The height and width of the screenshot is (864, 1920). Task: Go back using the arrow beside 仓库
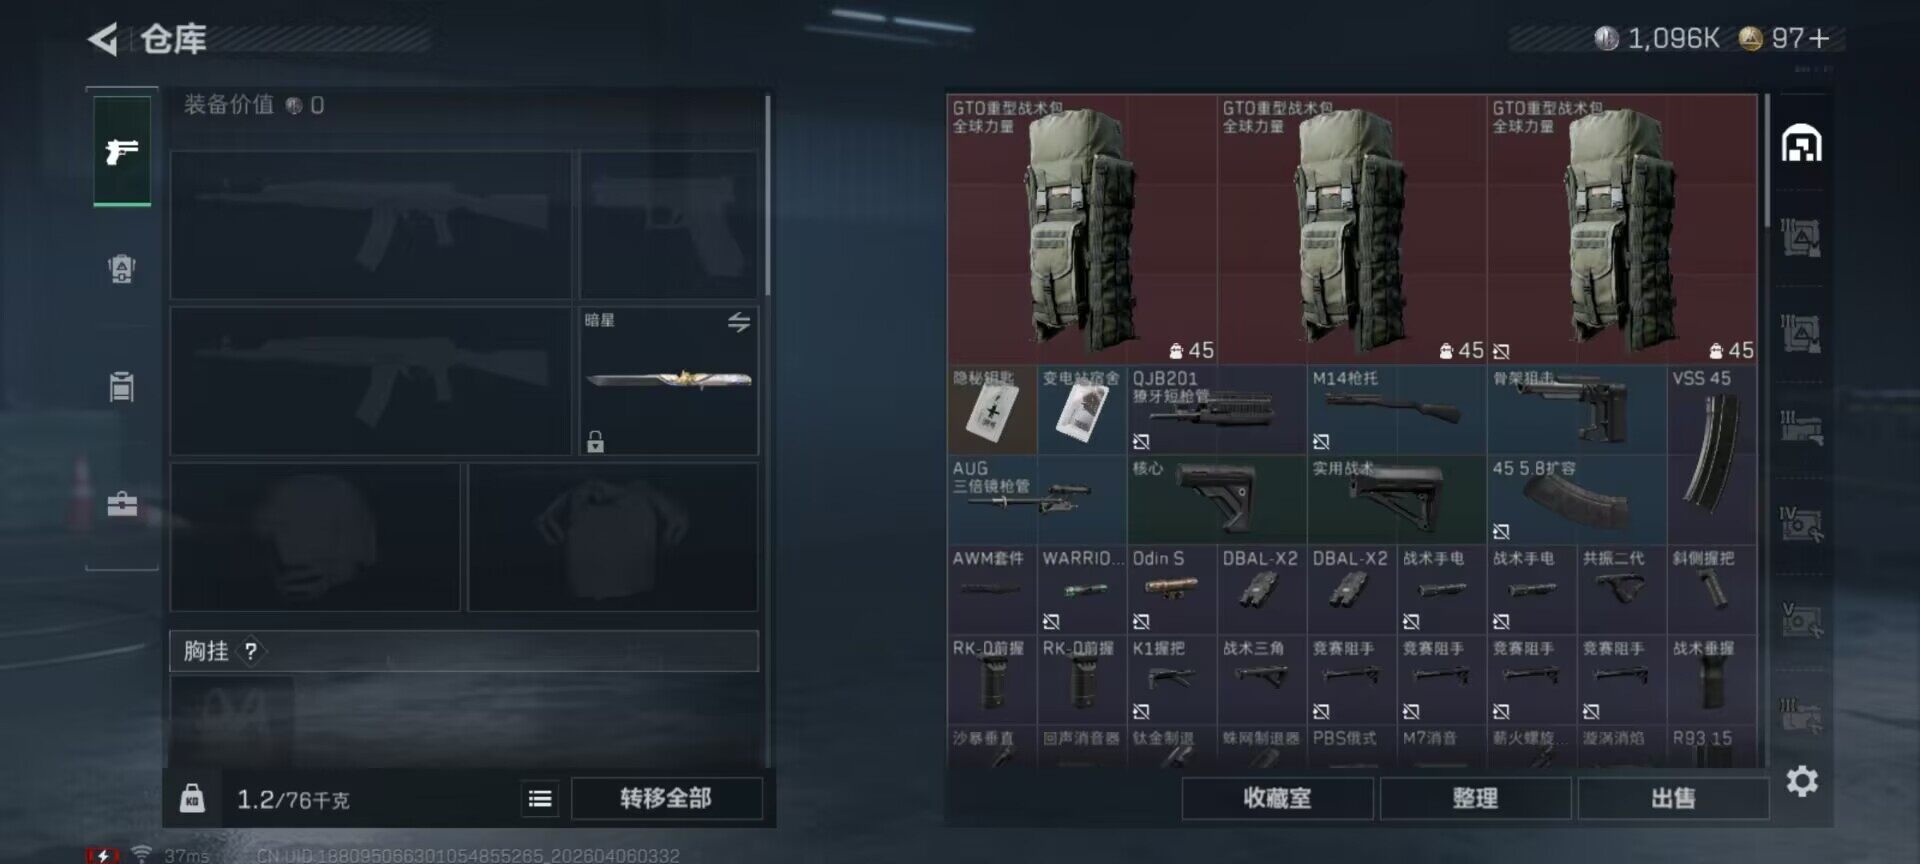tap(103, 39)
